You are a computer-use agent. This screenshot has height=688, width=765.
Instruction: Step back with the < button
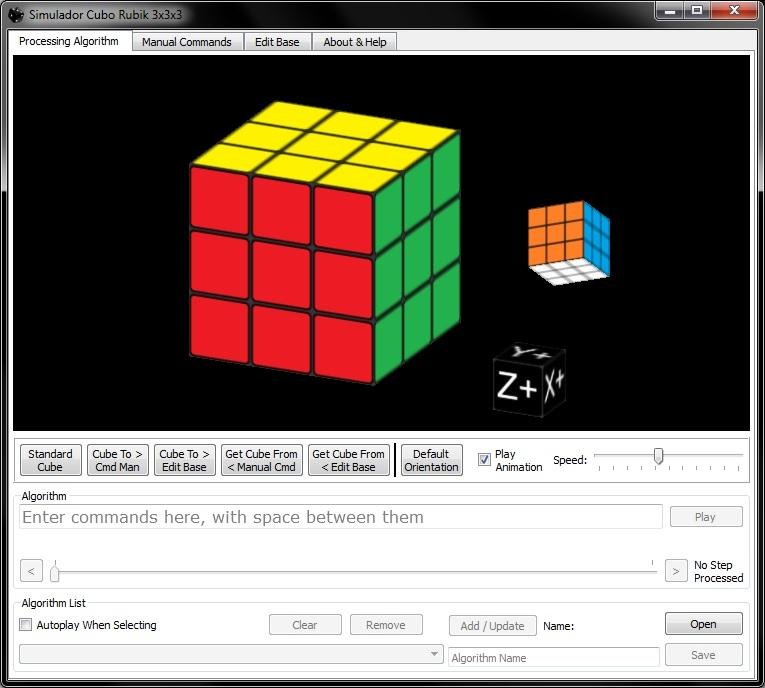[31, 571]
